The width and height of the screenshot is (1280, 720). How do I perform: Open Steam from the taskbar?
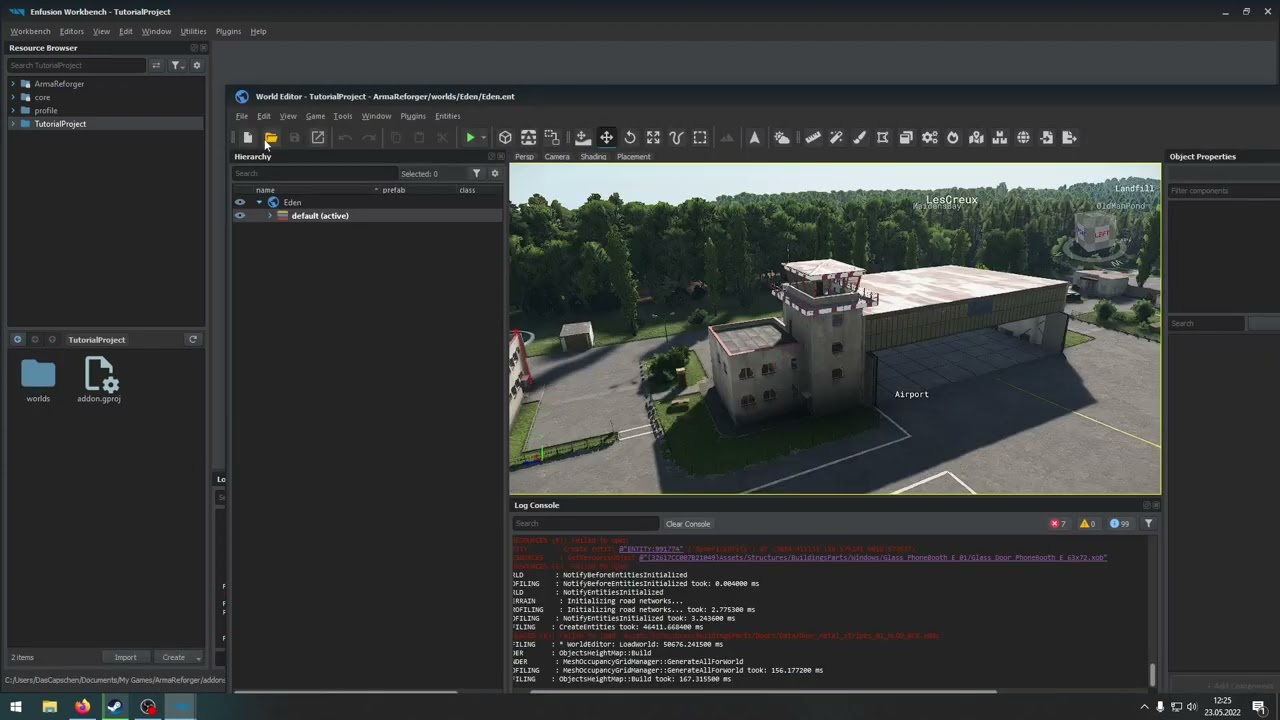[115, 707]
